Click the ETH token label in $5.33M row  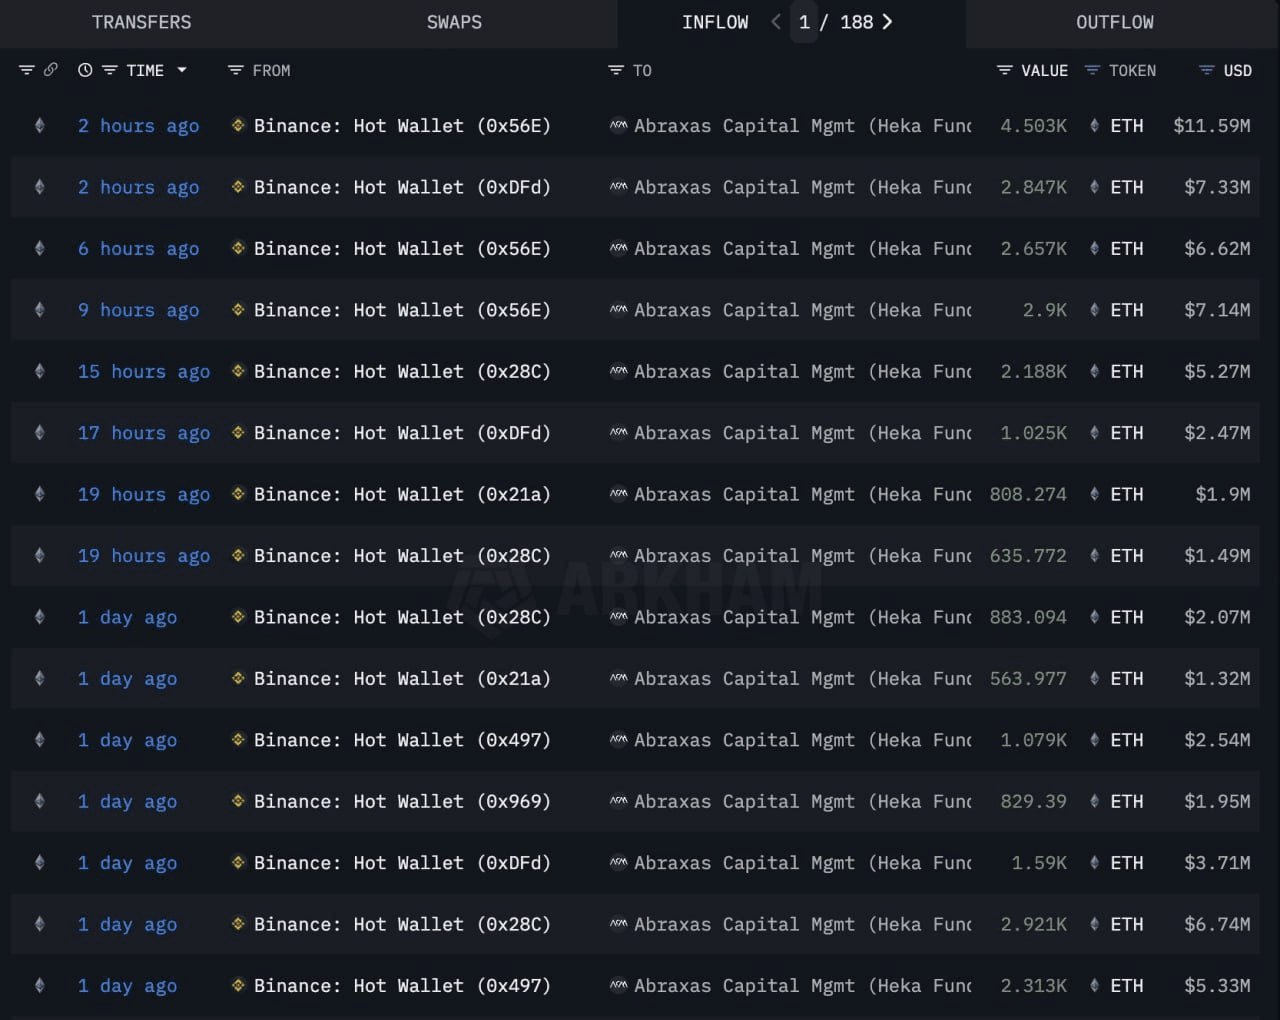1127,986
